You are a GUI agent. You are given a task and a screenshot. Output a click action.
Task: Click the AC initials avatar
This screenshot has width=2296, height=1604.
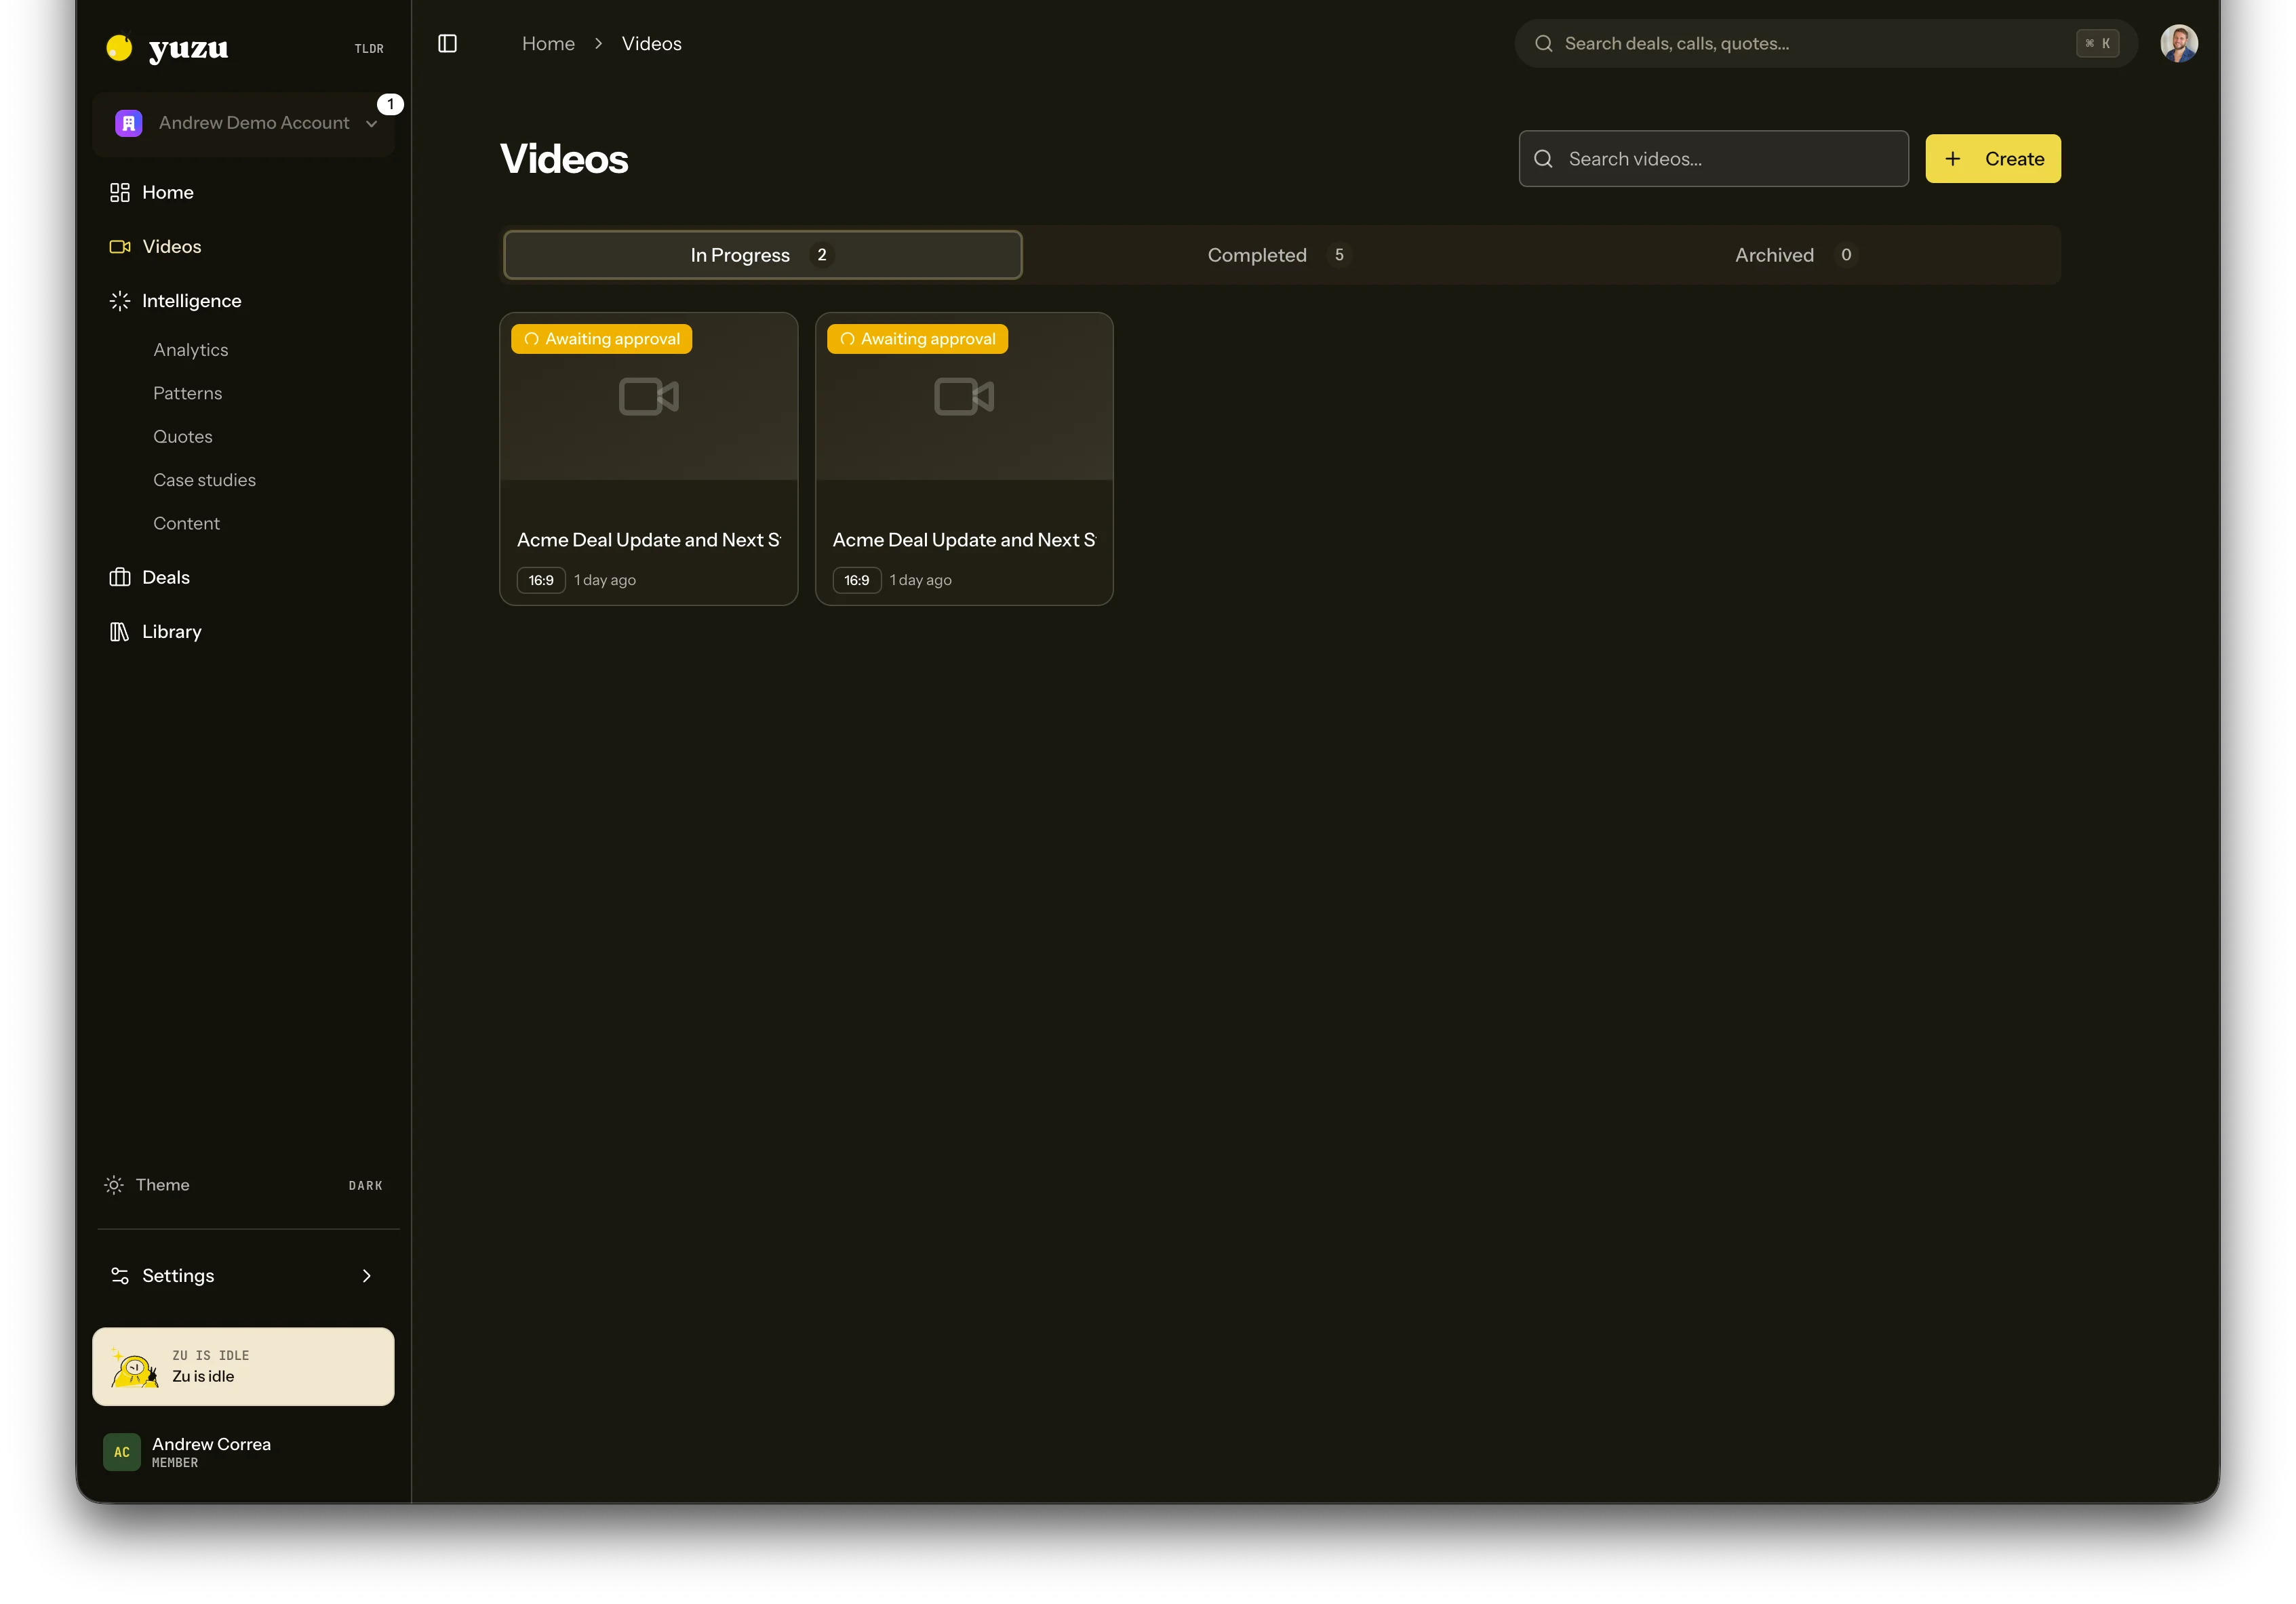(x=122, y=1452)
